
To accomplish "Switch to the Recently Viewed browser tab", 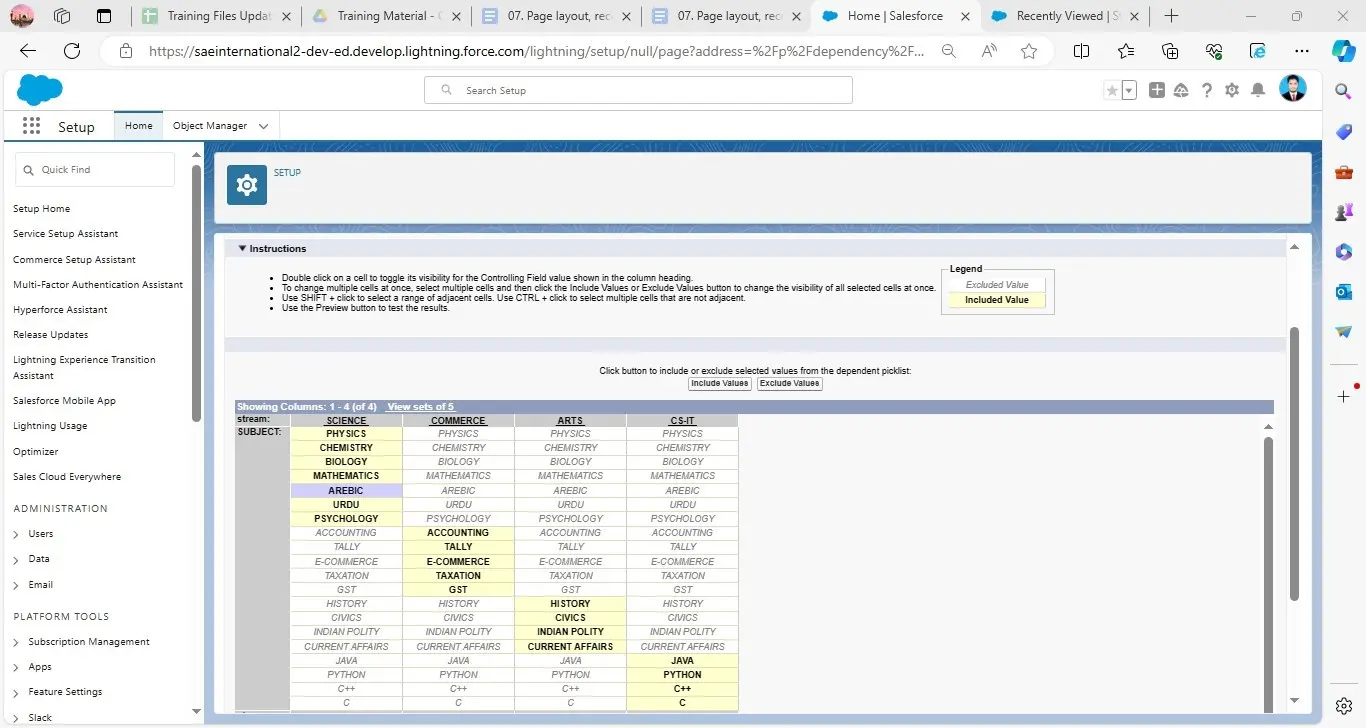I will coord(1059,16).
